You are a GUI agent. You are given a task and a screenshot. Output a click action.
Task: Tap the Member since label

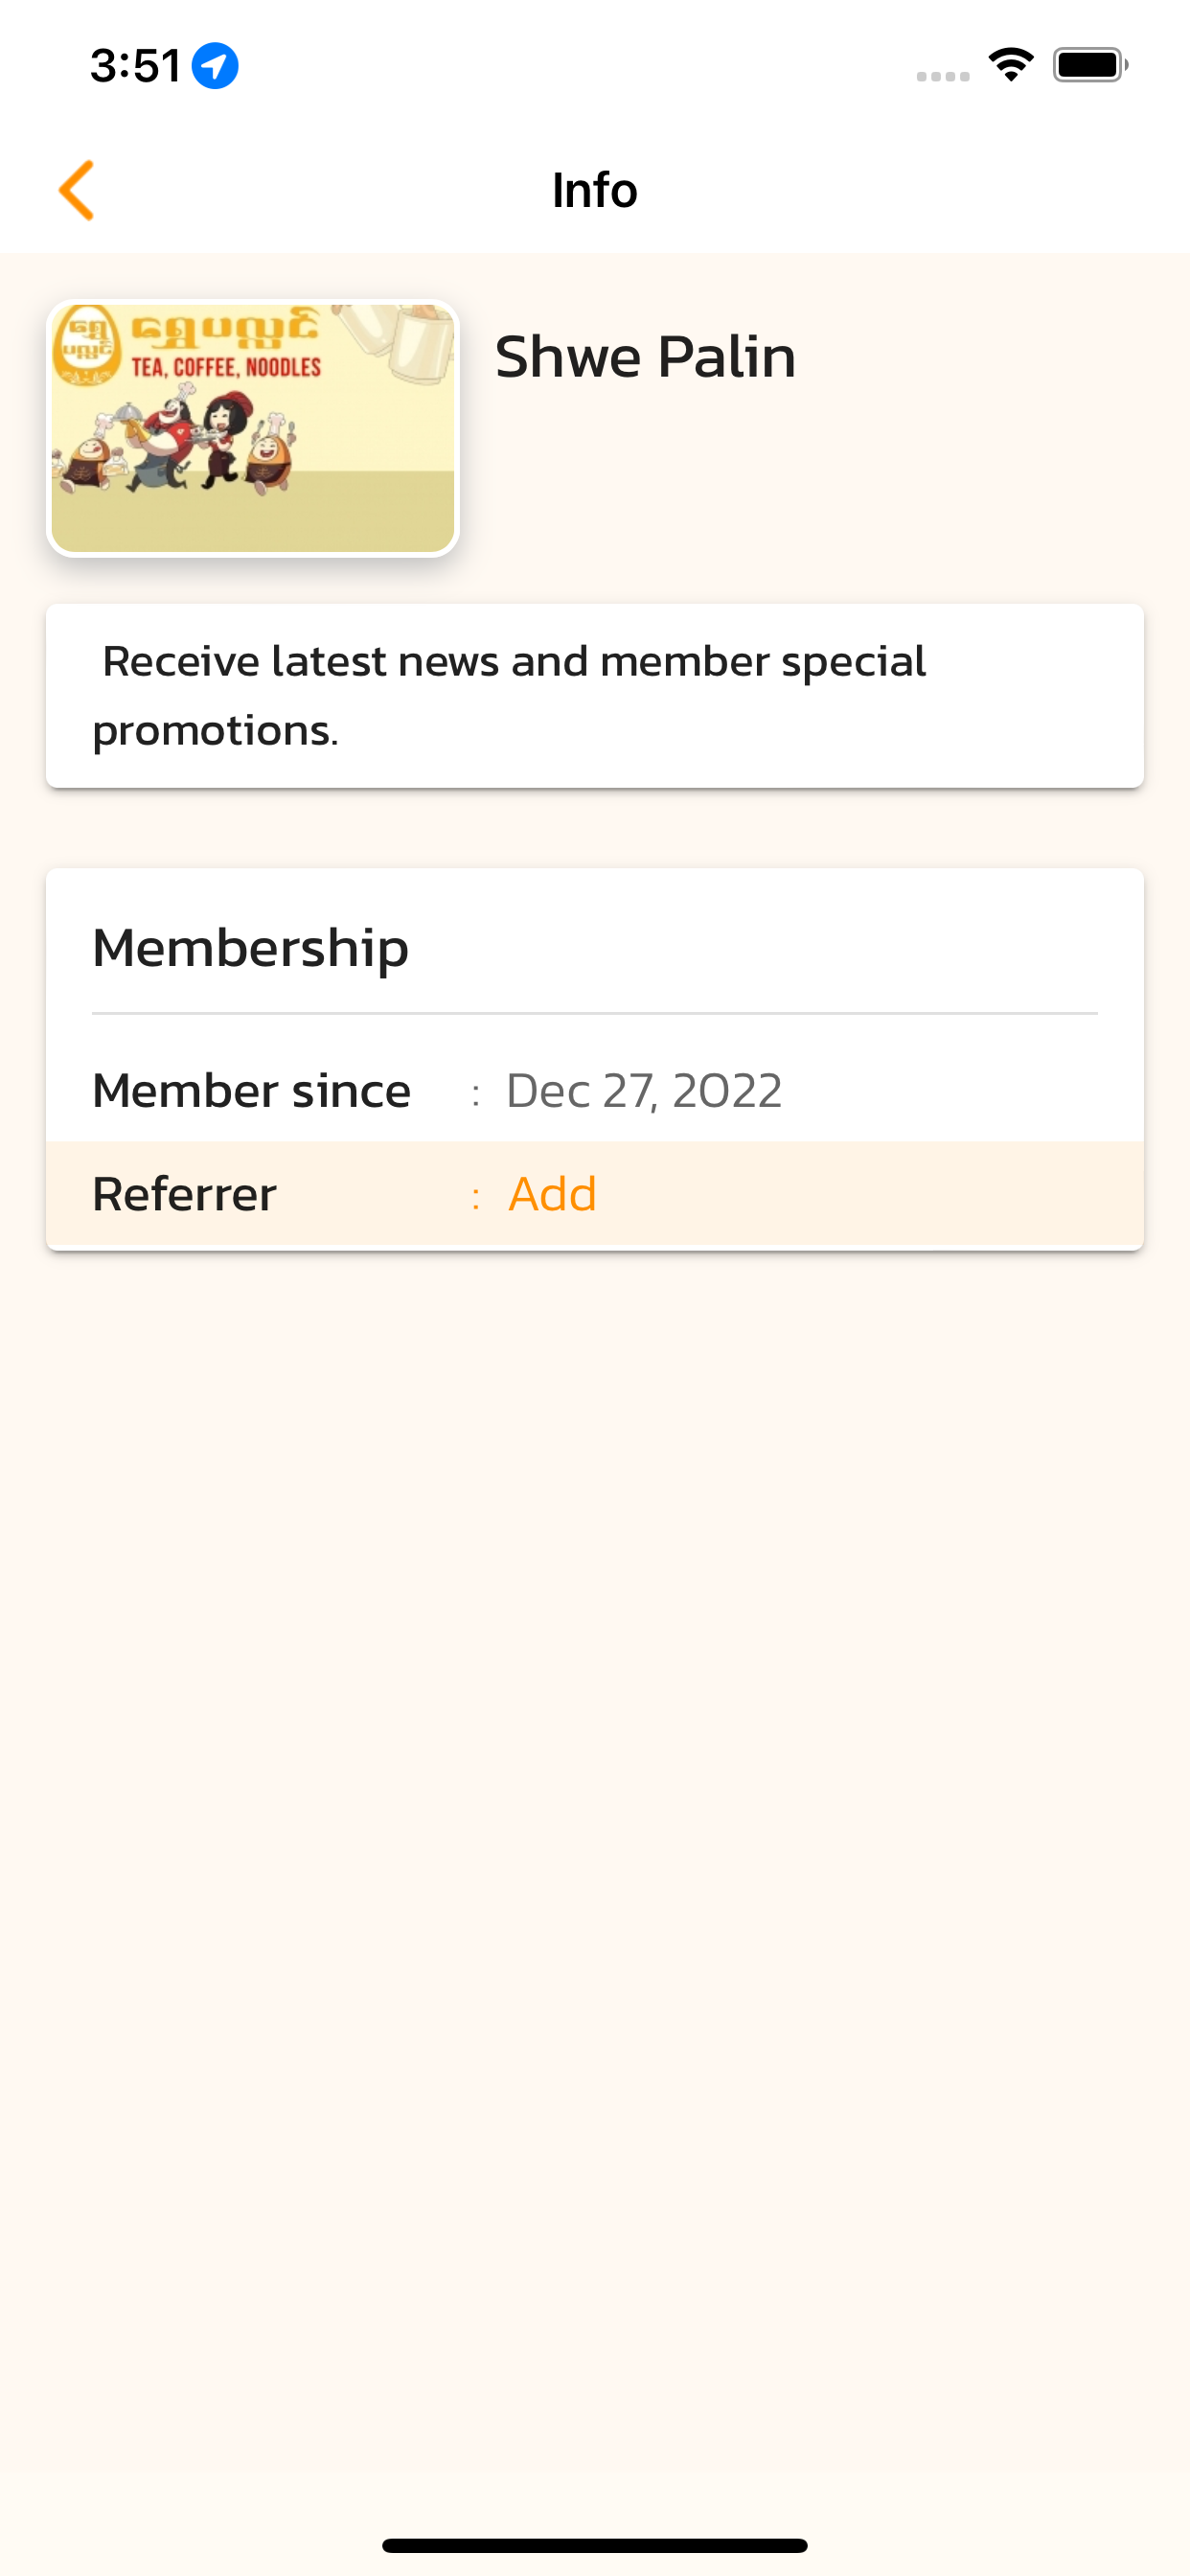[x=252, y=1091]
